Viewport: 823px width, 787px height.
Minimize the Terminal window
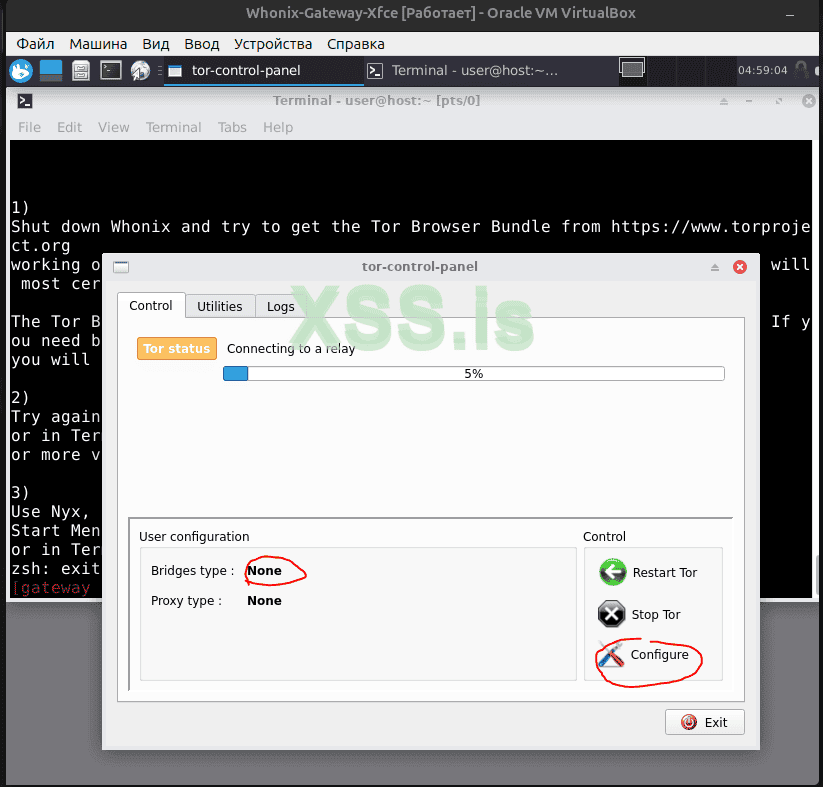click(749, 101)
